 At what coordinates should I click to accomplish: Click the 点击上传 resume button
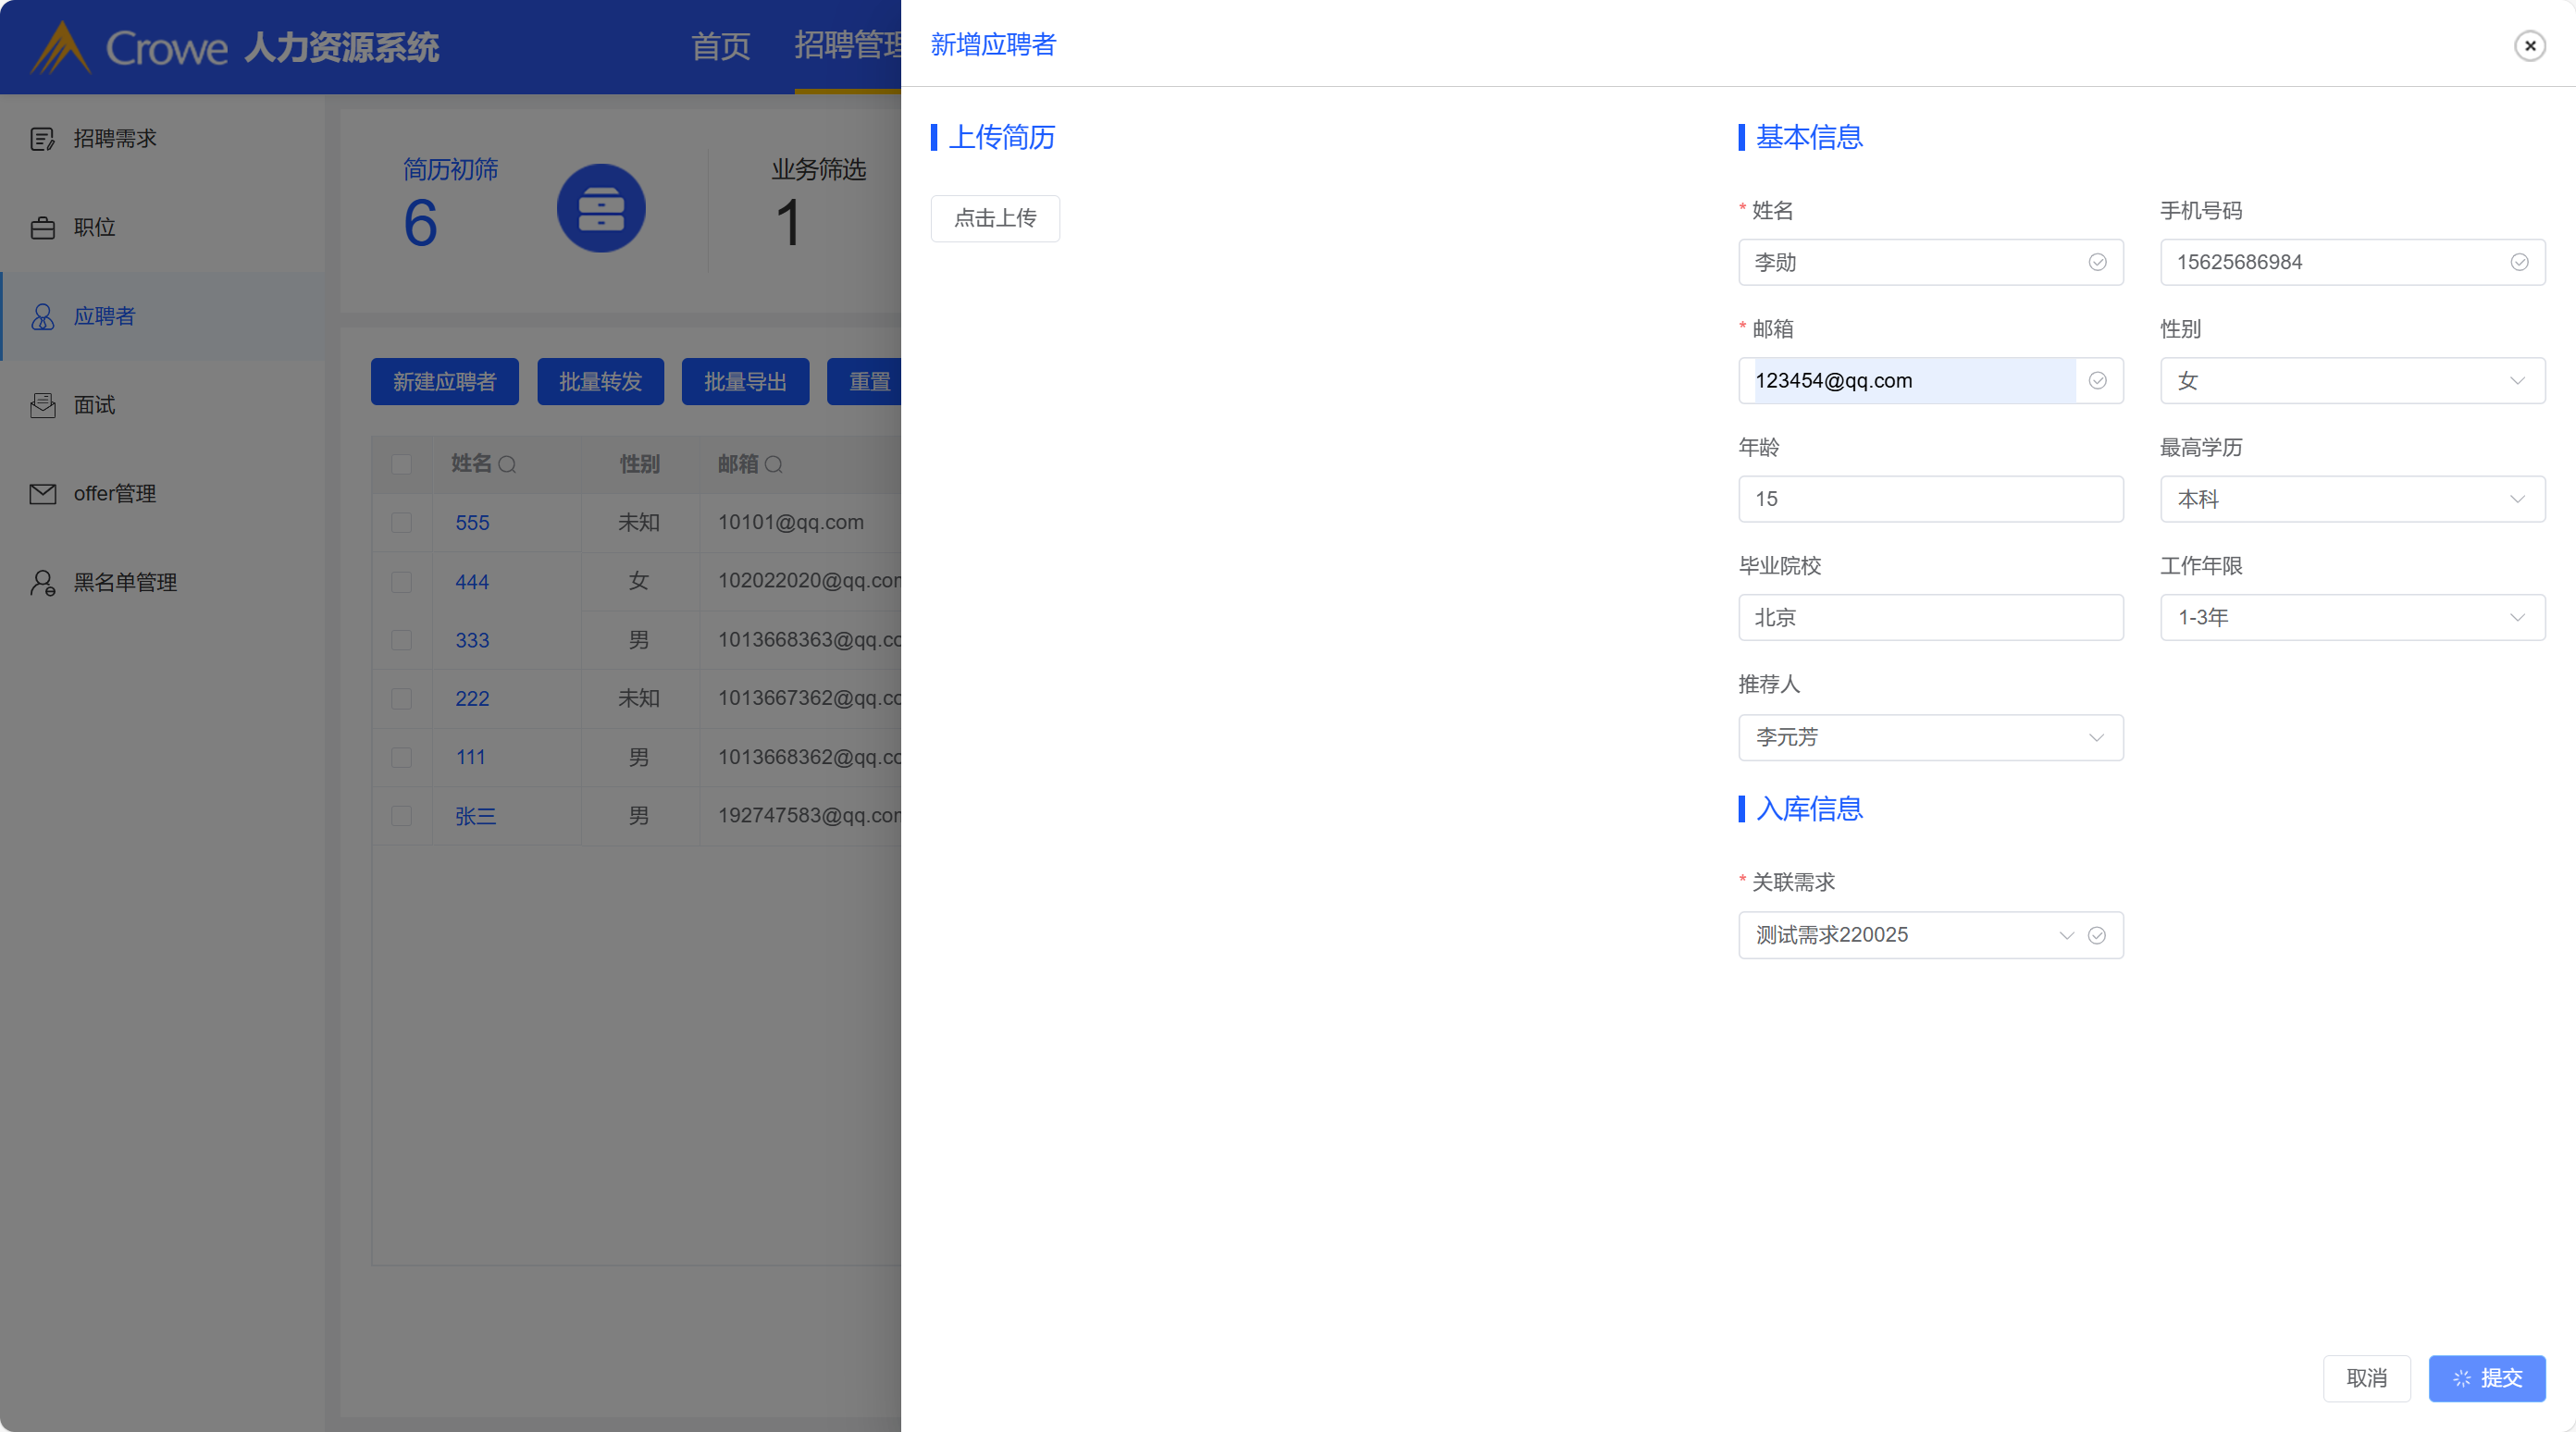(994, 218)
